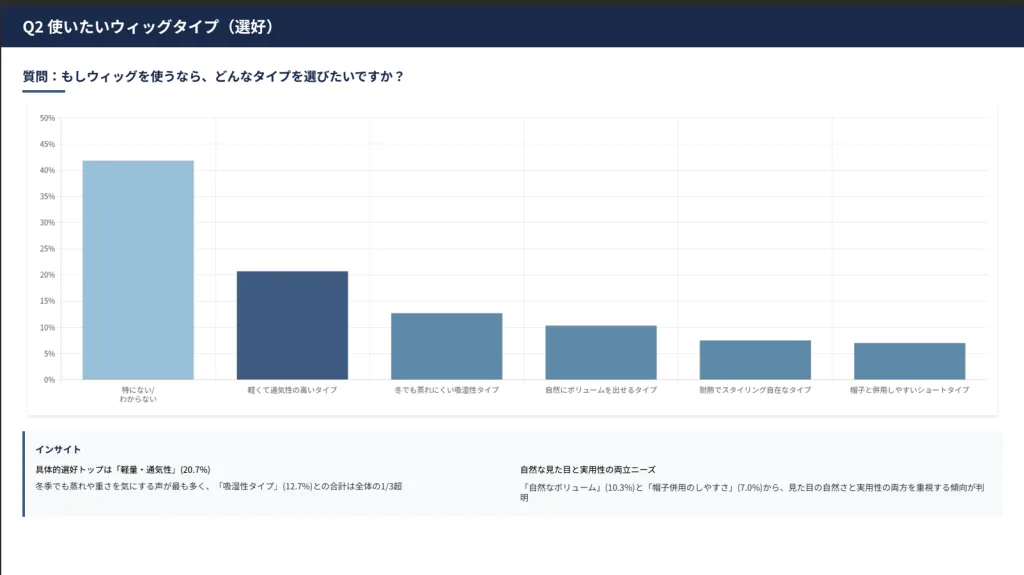
Task: Select the bar for 自然にボリュームを出せるタイプ
Action: pos(600,352)
